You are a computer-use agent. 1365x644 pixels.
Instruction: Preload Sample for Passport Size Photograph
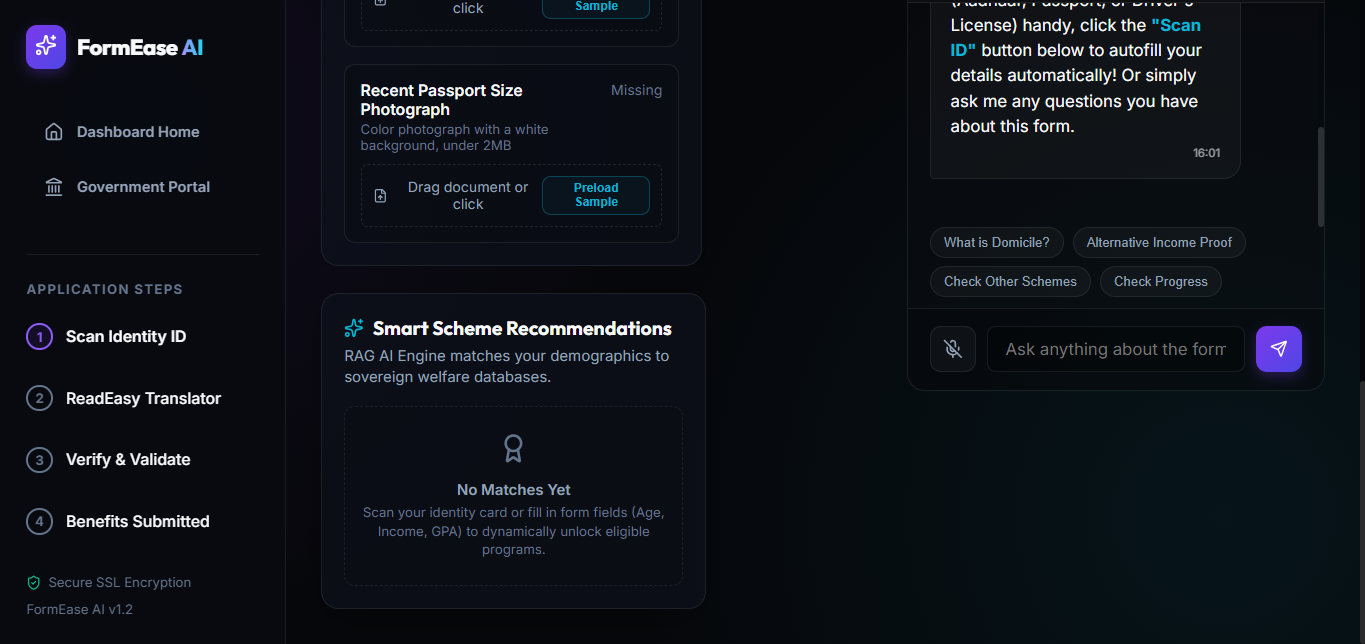[x=596, y=195]
